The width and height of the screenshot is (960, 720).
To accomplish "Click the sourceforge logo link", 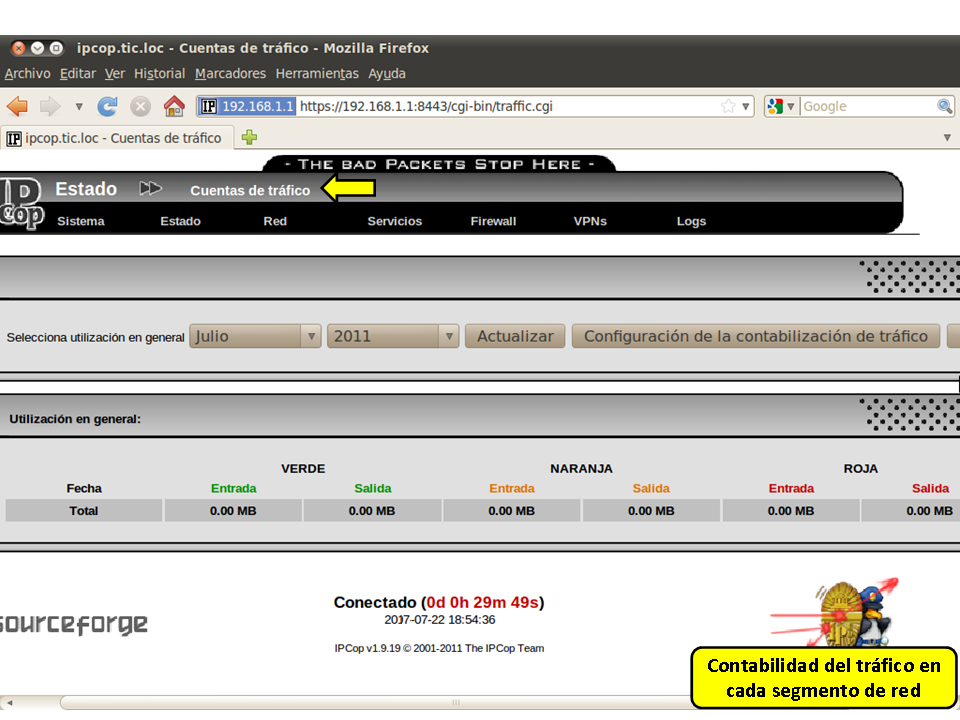I will coord(72,625).
